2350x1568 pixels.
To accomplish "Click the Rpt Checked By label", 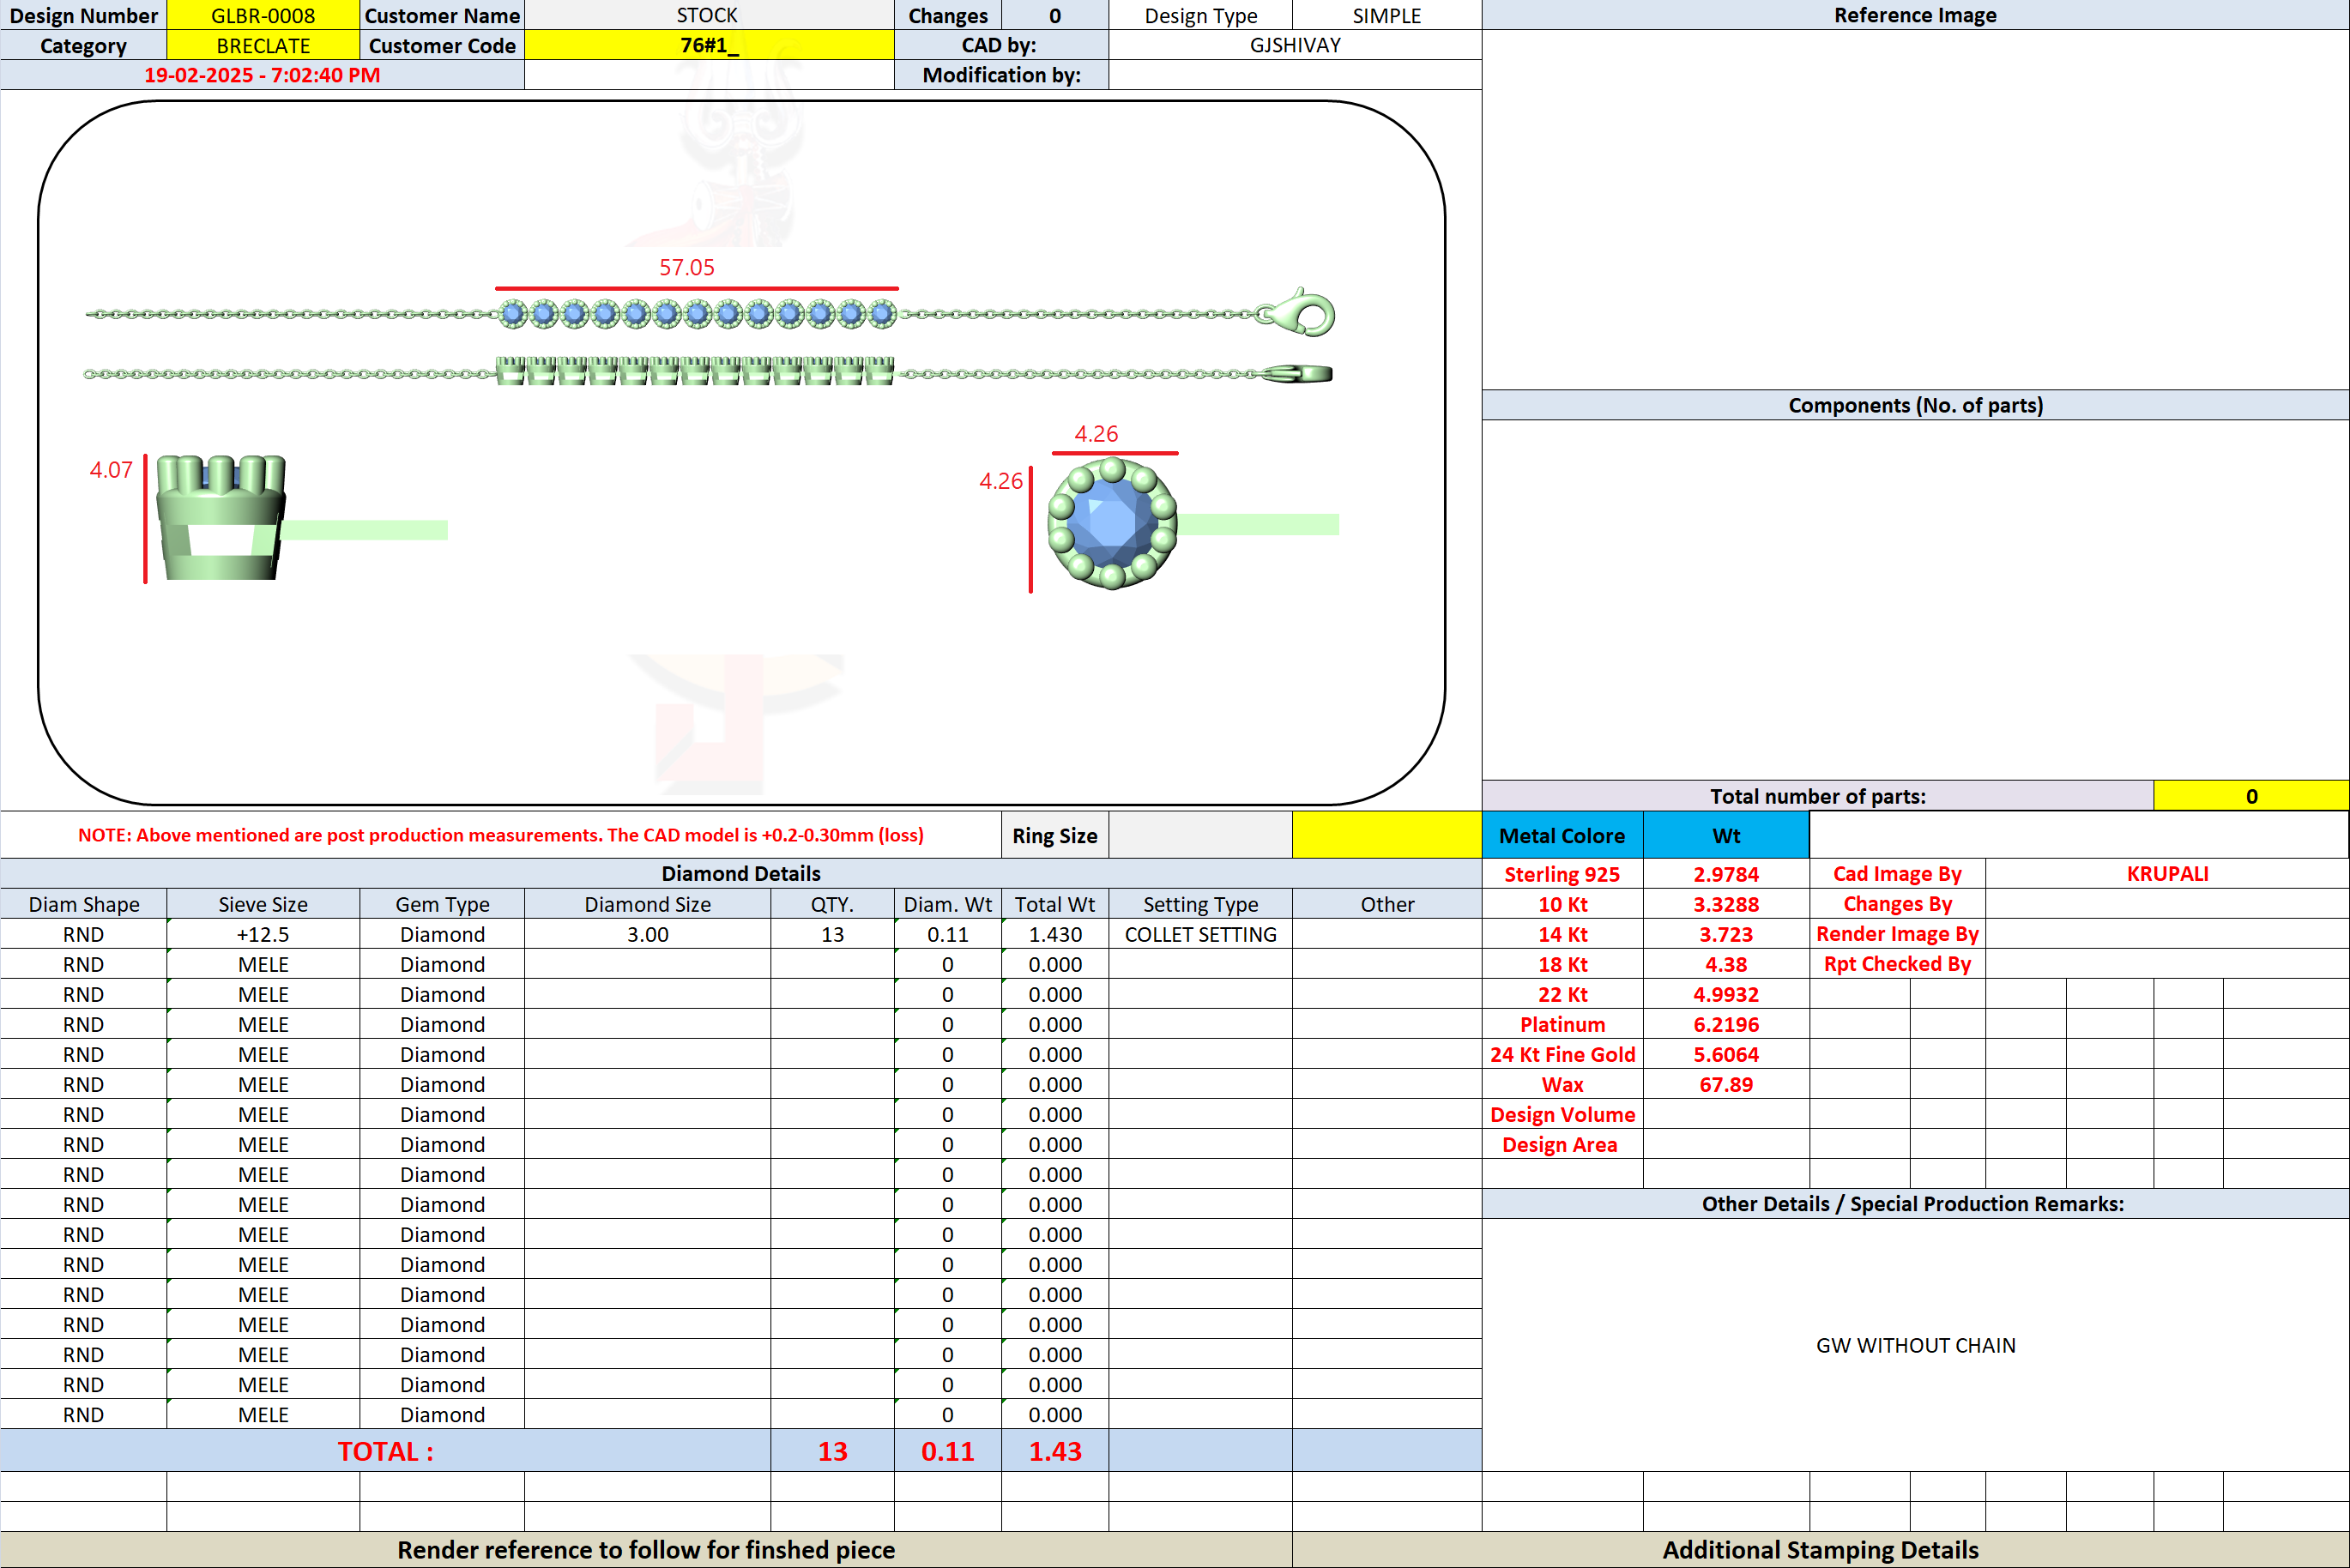I will coord(1897,964).
